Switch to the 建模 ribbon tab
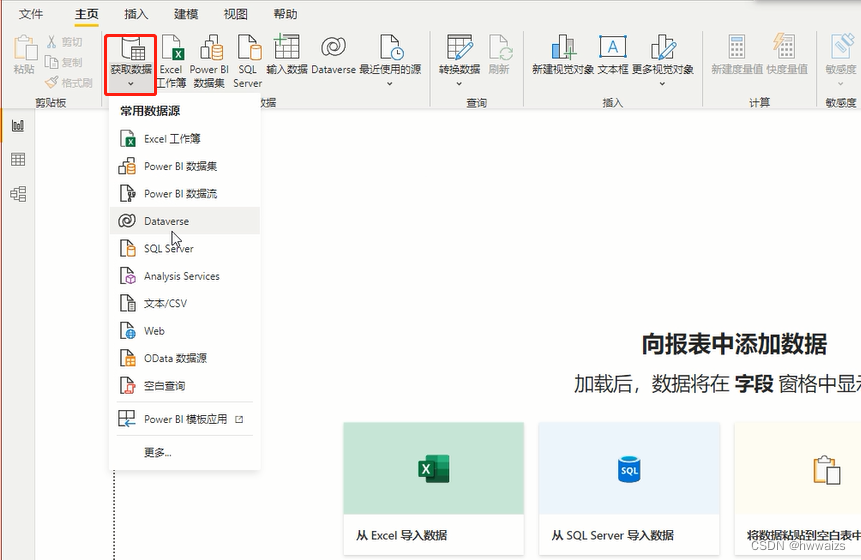Screen dimensions: 861x560 pos(186,14)
